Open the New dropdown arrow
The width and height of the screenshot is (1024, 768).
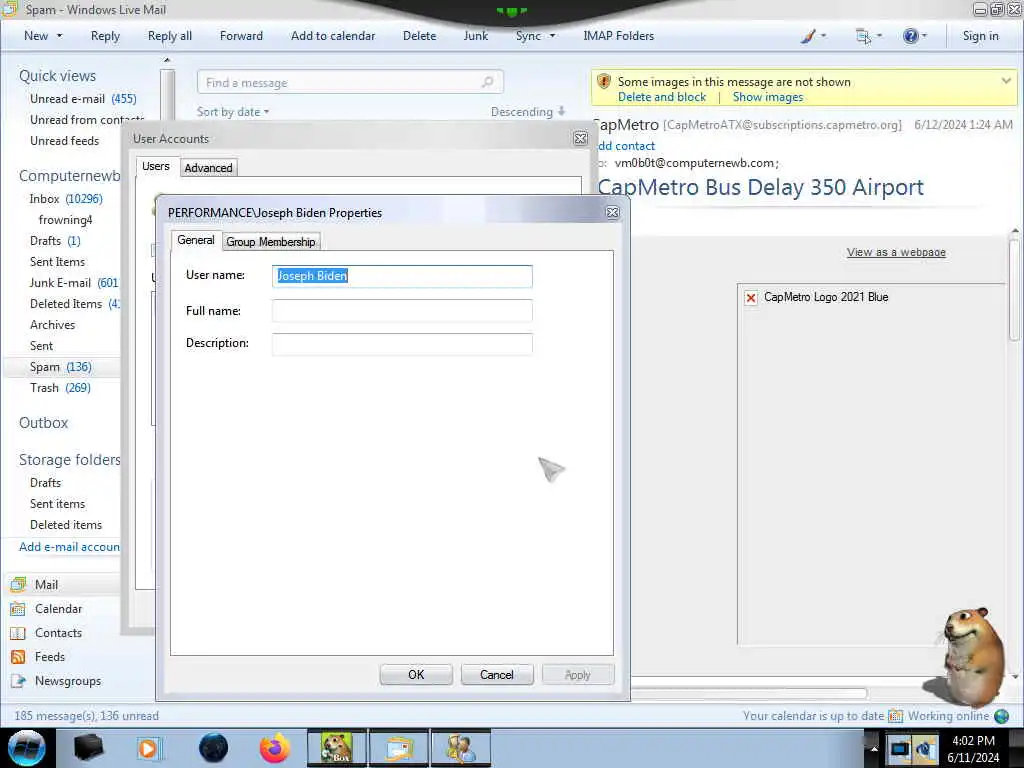(59, 36)
